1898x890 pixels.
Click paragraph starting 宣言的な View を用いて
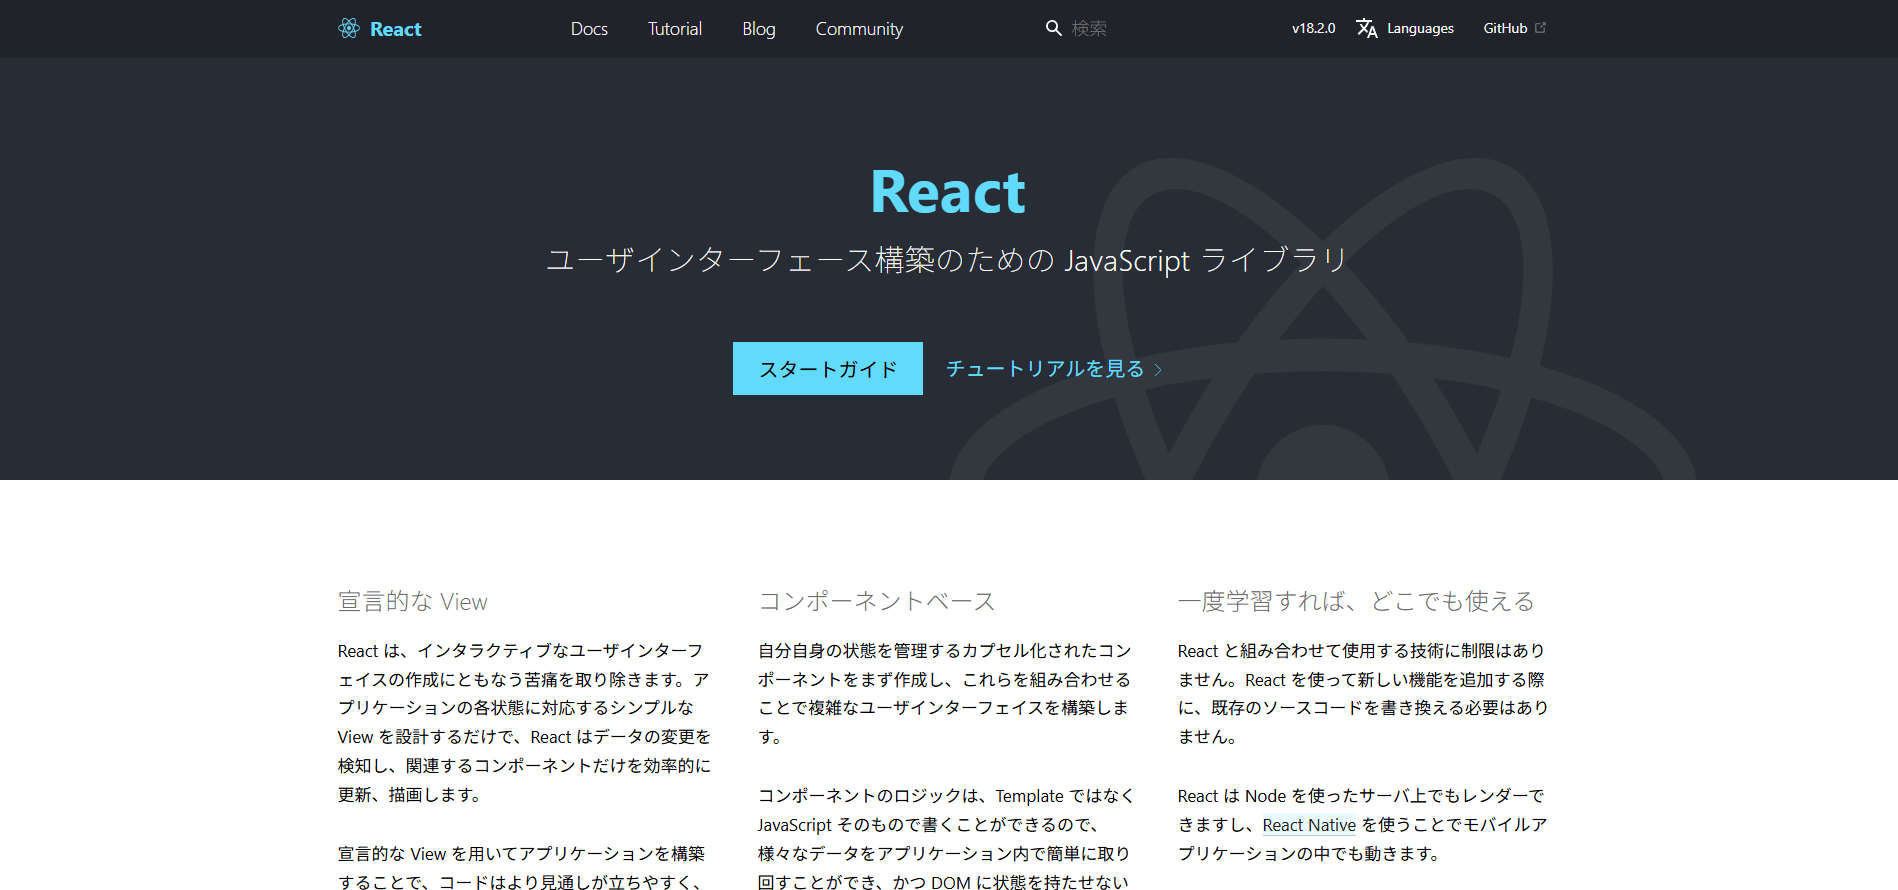click(x=522, y=866)
